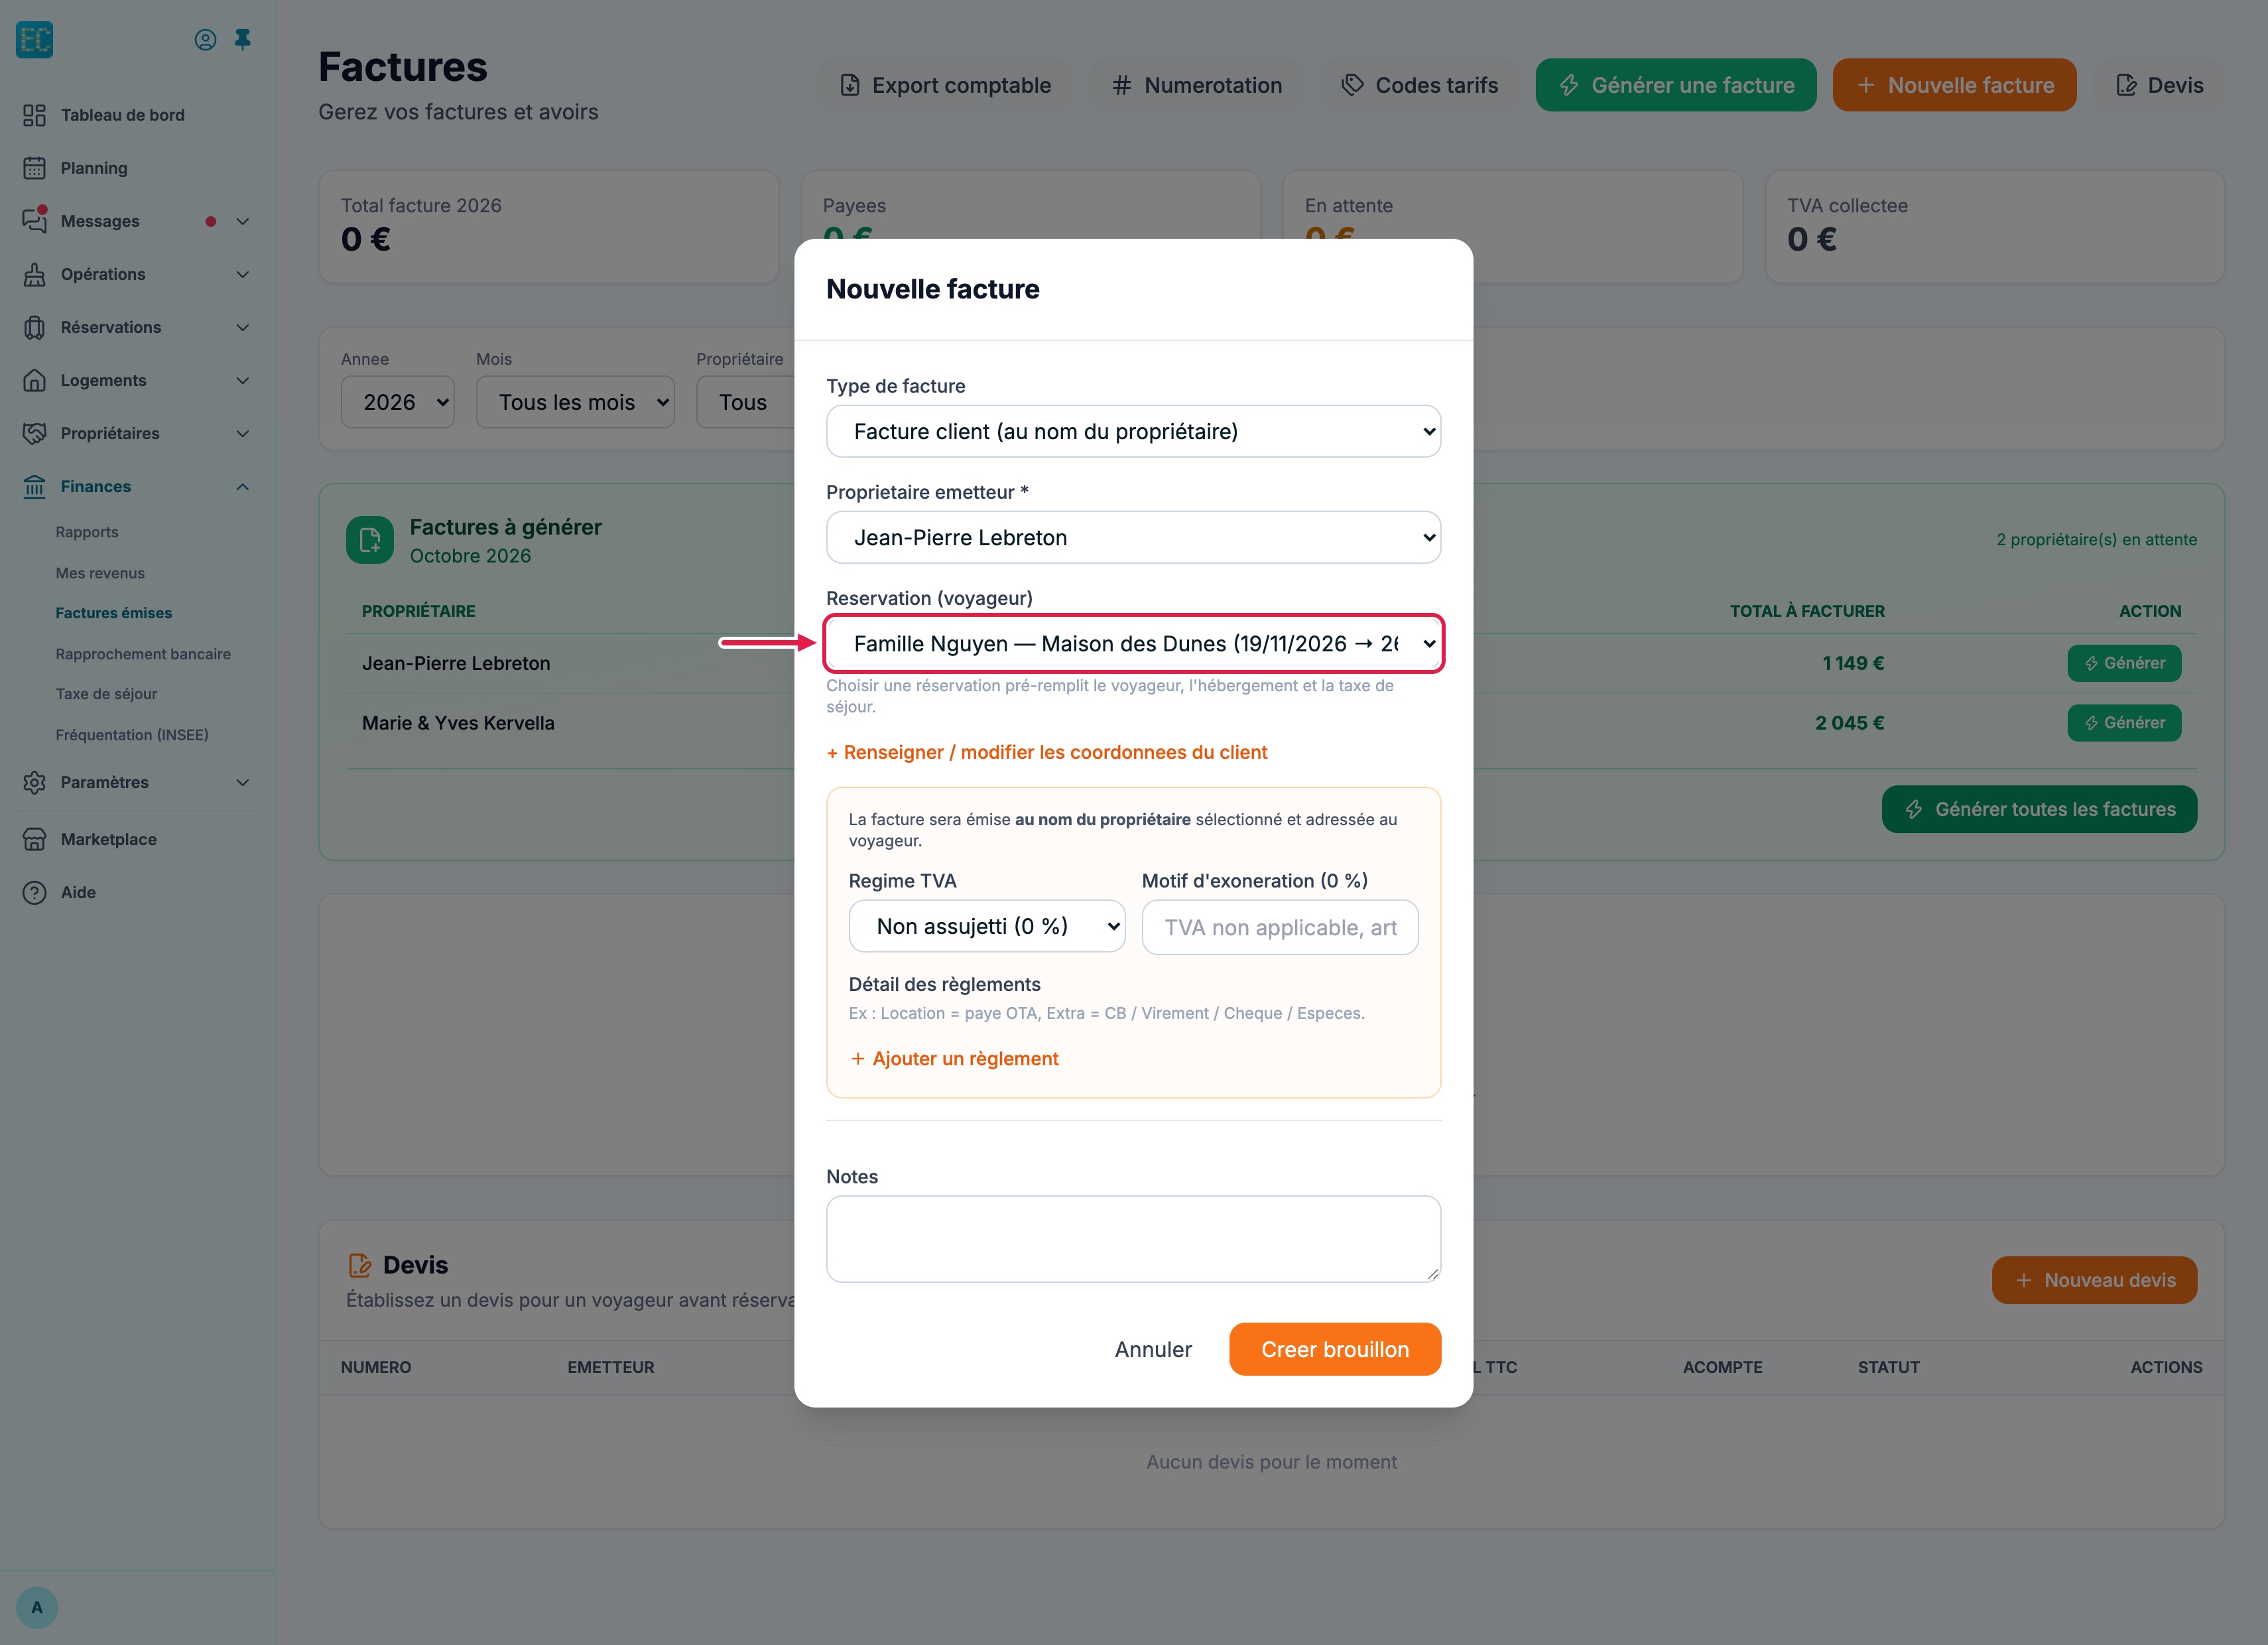This screenshot has height=1645, width=2268.
Task: Click the Marketplace store icon
Action: 35,839
